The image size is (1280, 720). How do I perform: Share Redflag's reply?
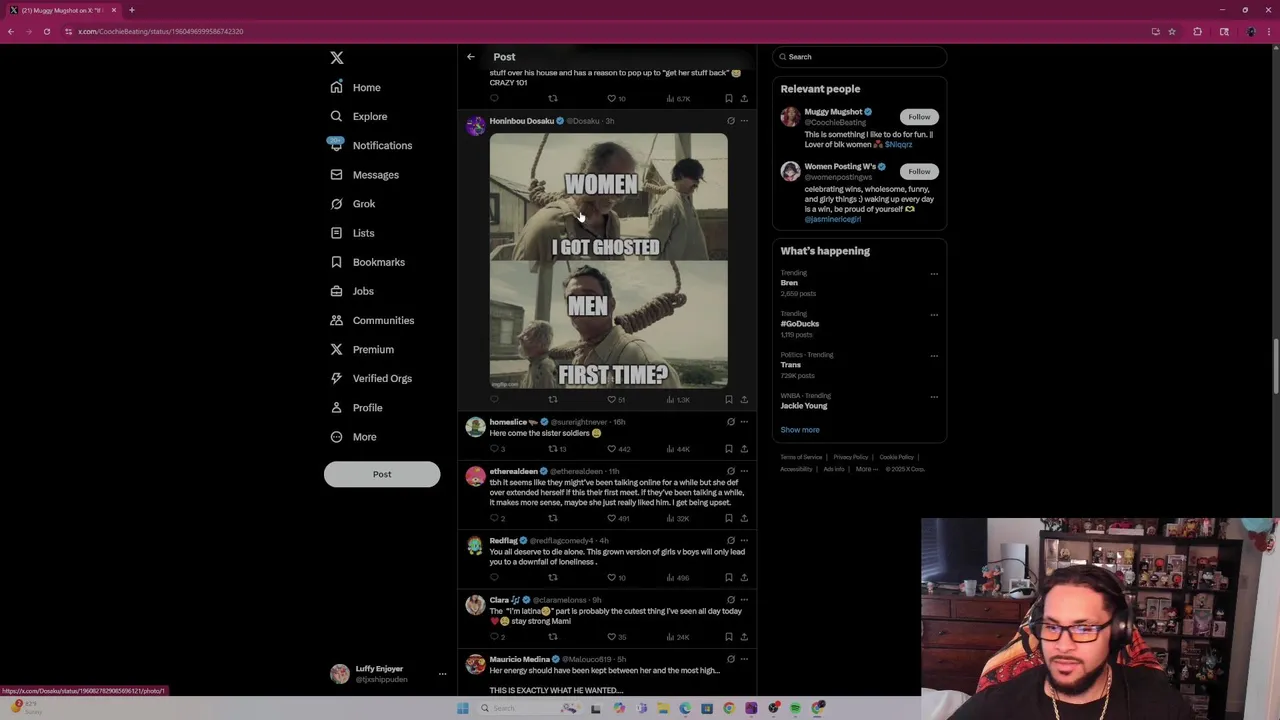pyautogui.click(x=744, y=577)
